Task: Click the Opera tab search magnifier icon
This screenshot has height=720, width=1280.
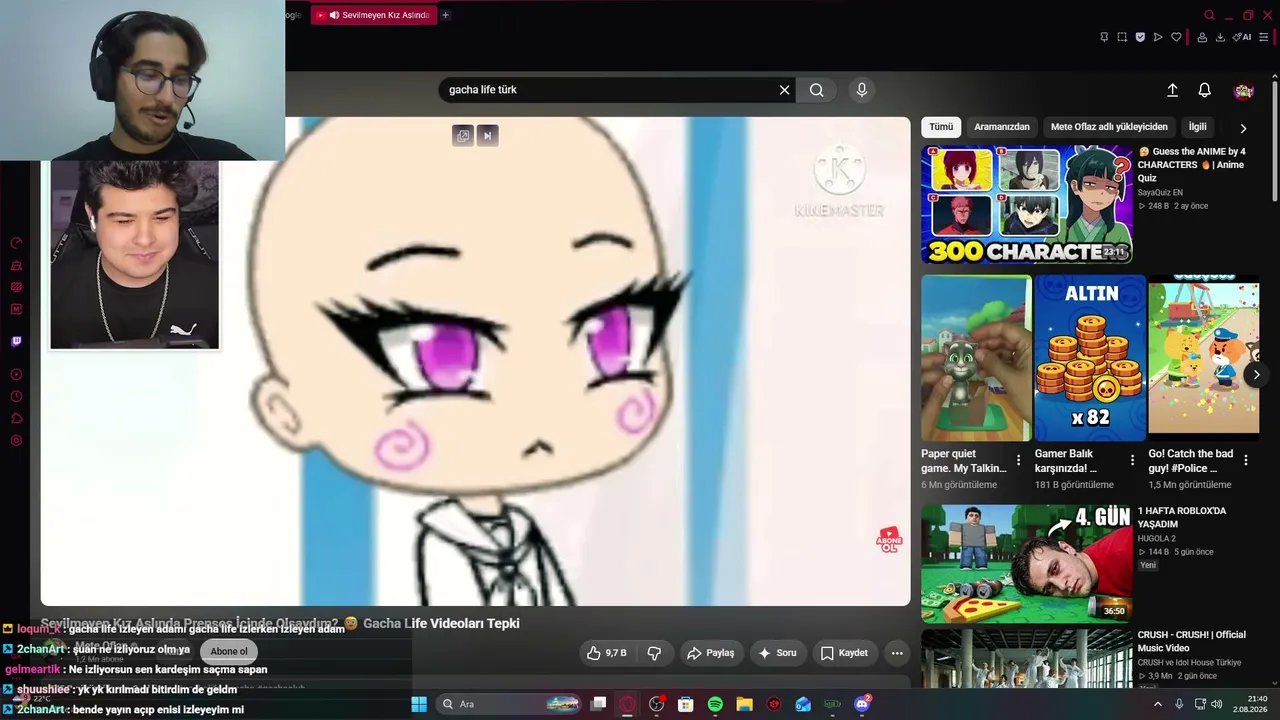Action: 1209,15
